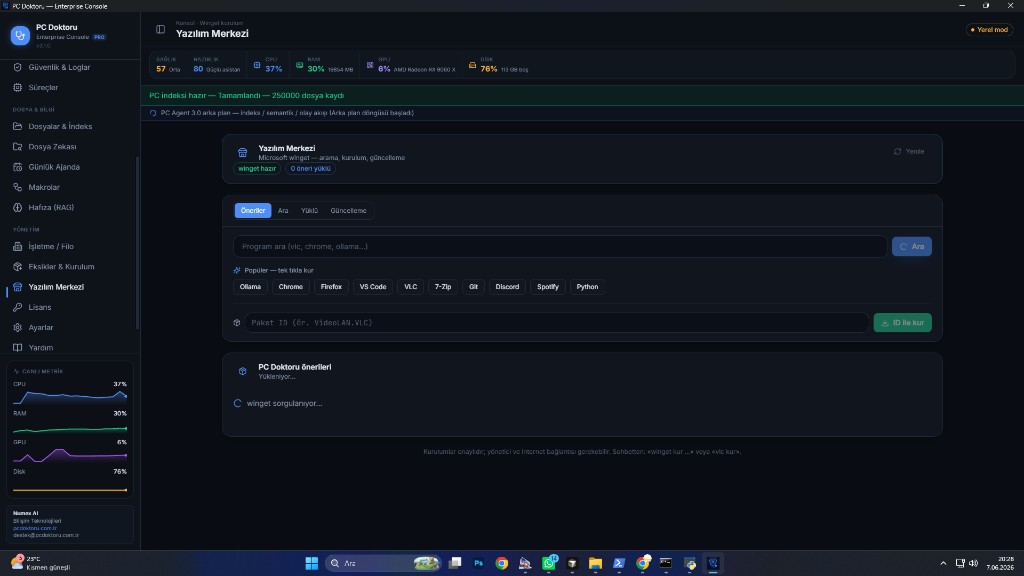Switch to the Öneriler tab
Screen dimensions: 1024x576
pos(253,211)
